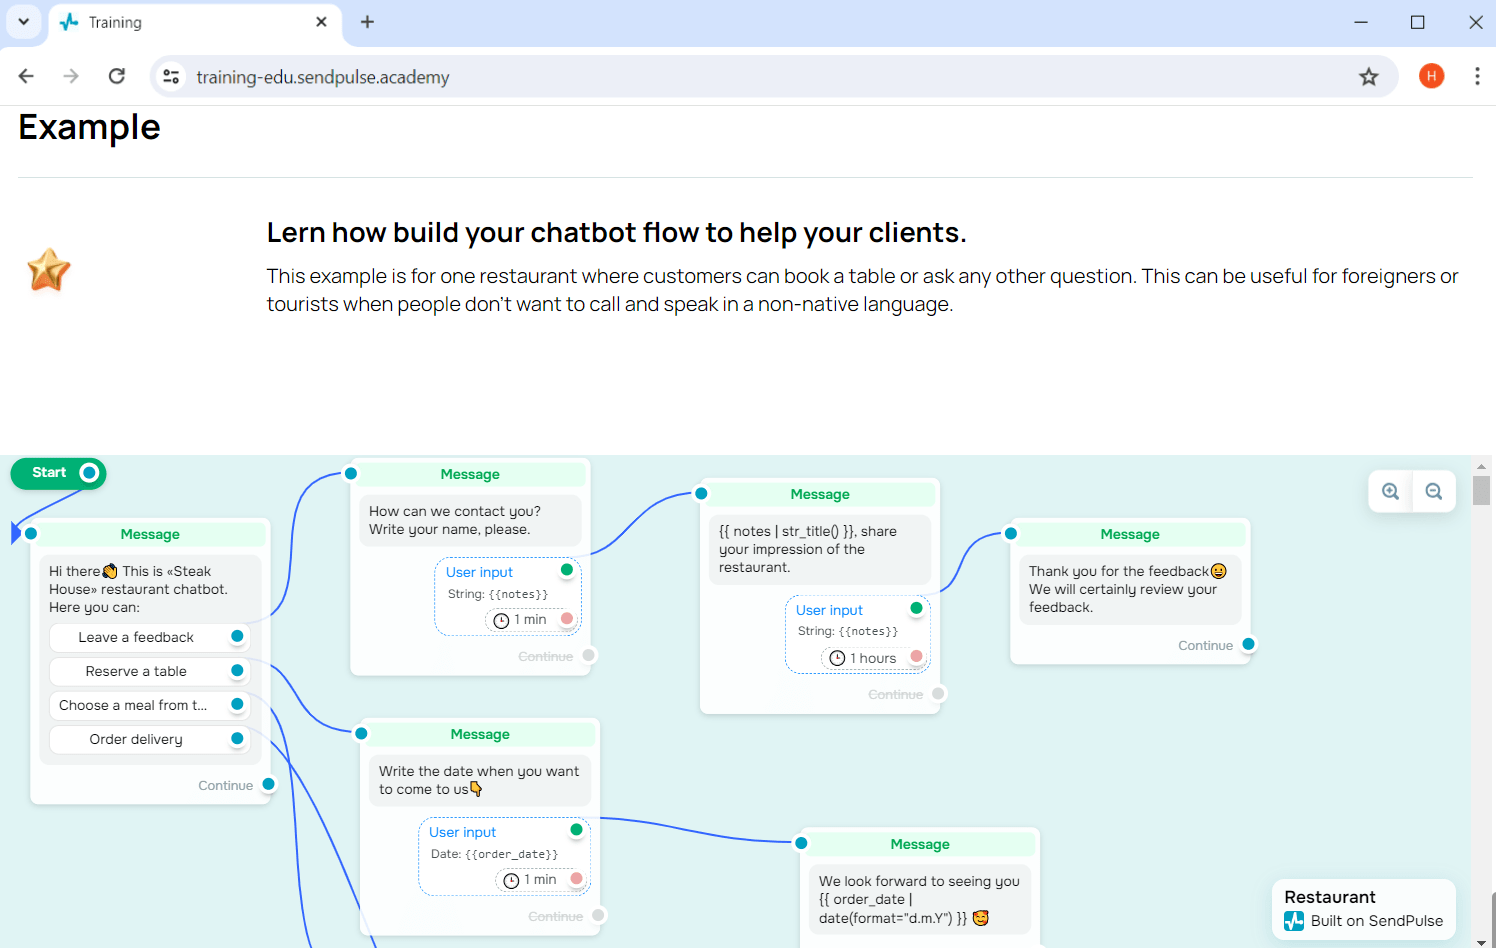Image resolution: width=1496 pixels, height=948 pixels.
Task: Select the Choose a meal from t... button
Action: tap(149, 705)
